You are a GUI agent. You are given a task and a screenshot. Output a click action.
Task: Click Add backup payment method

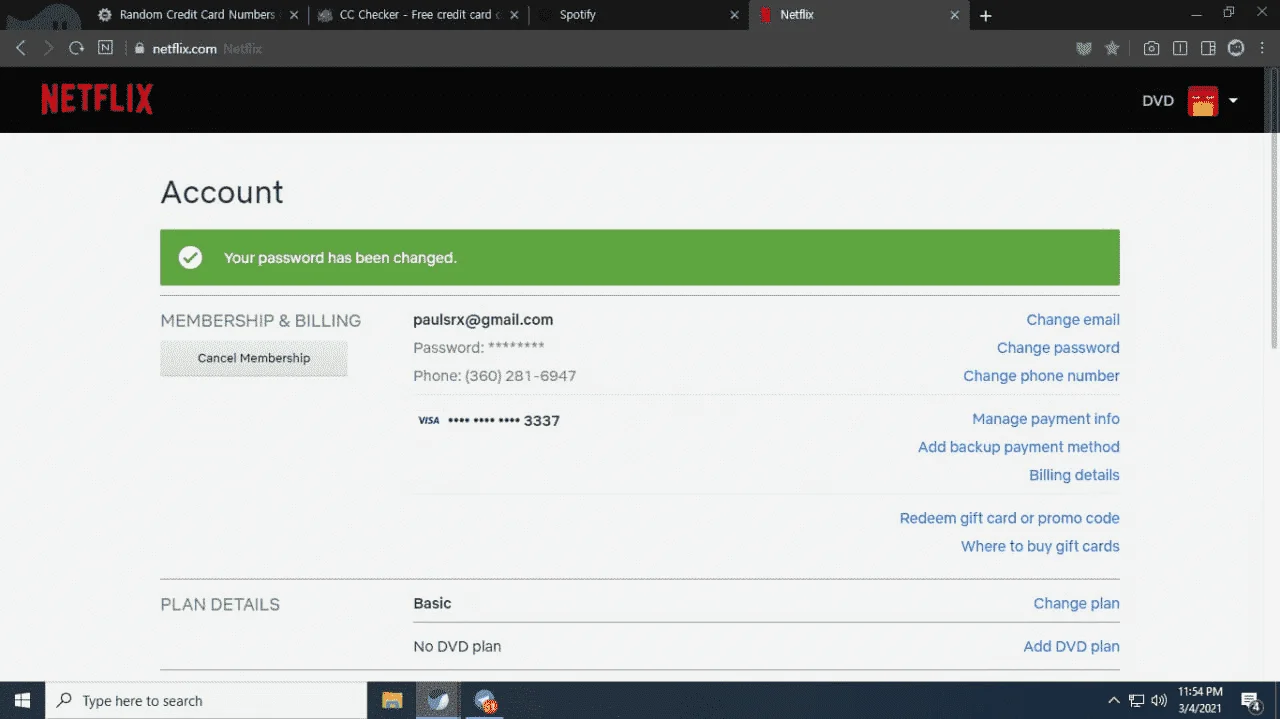[x=1019, y=447]
